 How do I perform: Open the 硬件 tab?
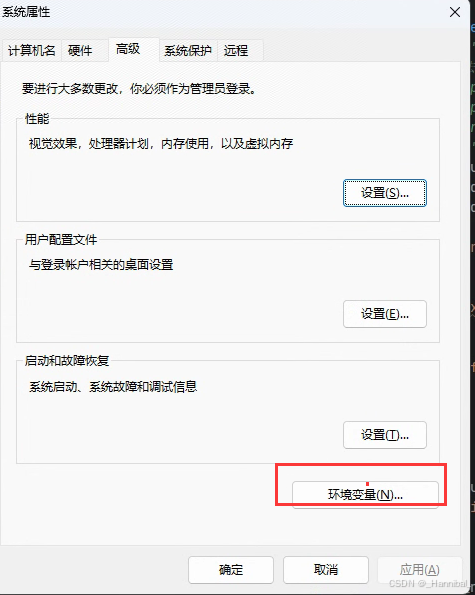point(80,50)
